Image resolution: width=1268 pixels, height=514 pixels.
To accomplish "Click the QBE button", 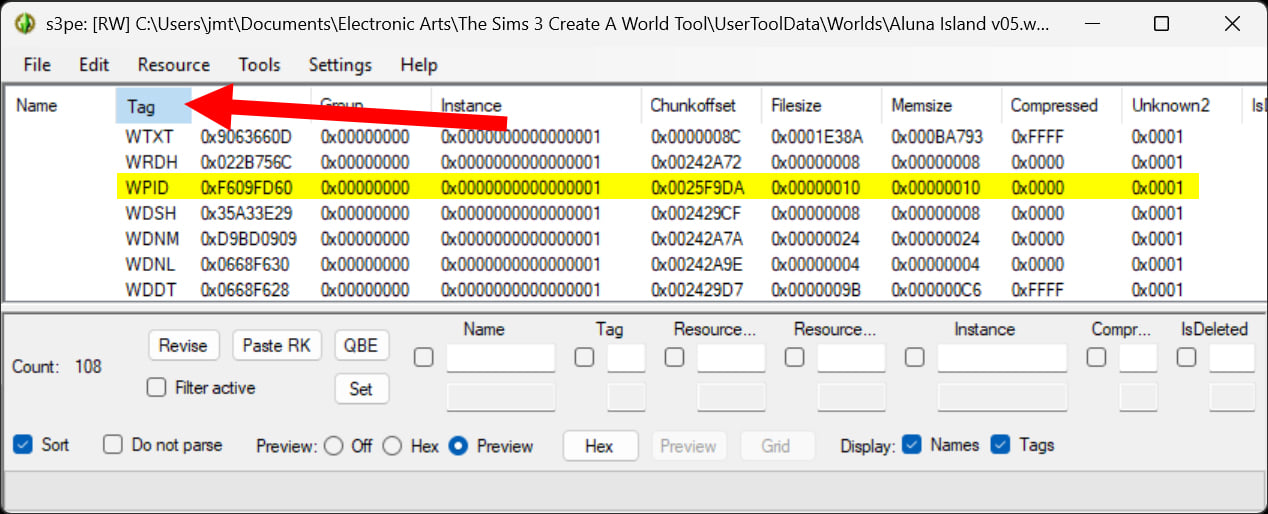I will (361, 346).
